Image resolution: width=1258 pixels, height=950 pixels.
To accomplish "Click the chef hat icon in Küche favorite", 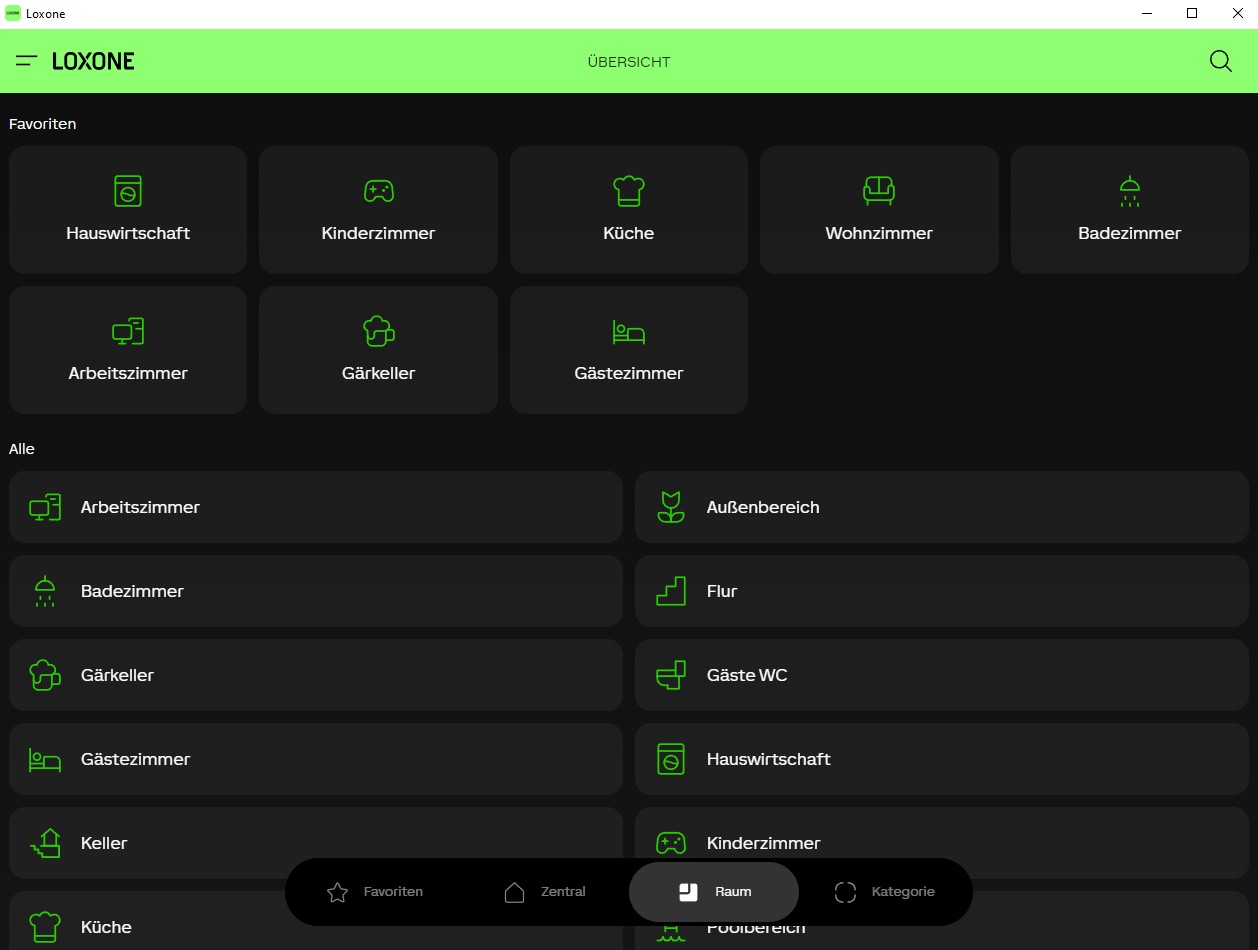I will click(x=629, y=190).
